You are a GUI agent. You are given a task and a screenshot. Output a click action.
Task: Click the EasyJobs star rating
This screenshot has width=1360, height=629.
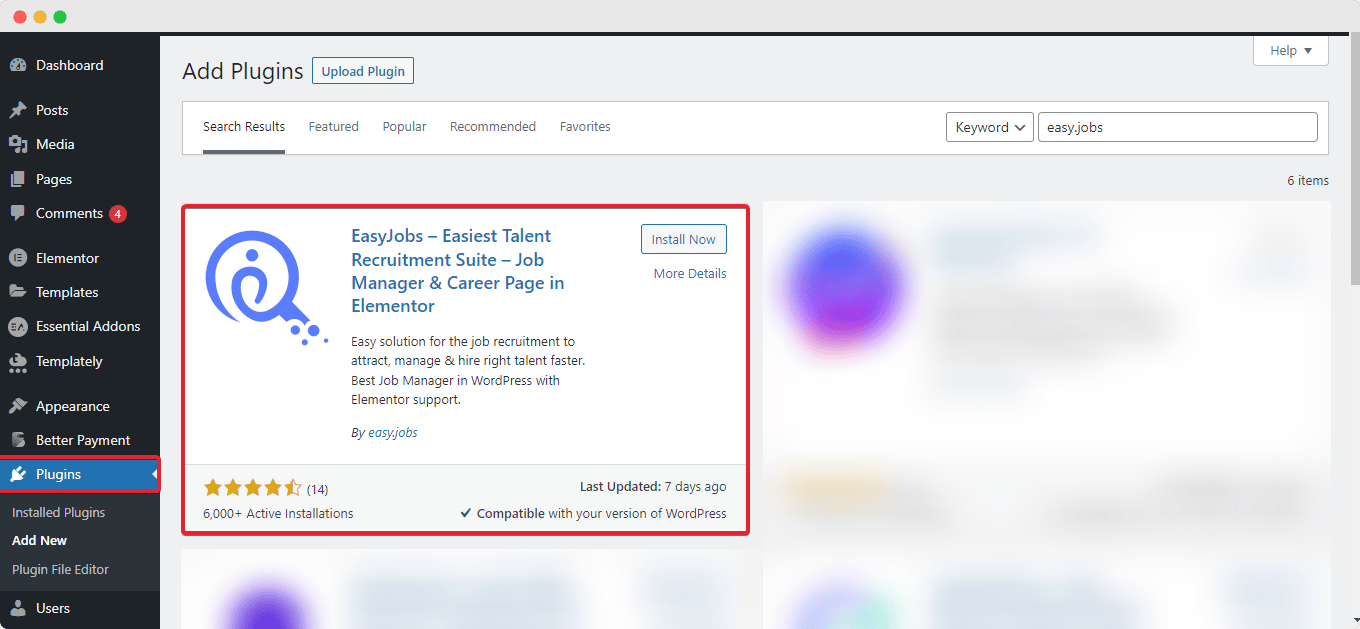252,488
